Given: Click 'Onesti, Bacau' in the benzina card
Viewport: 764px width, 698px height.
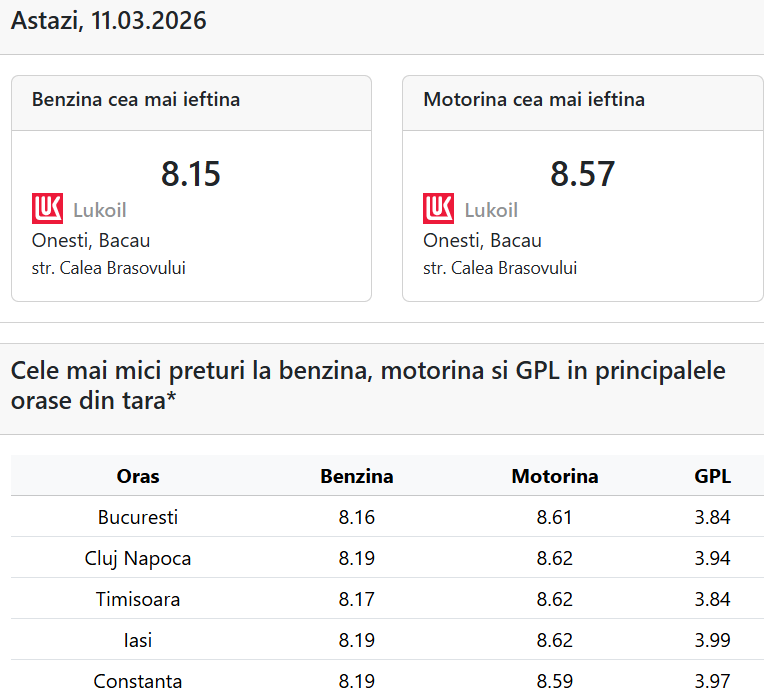Looking at the screenshot, I should [91, 240].
